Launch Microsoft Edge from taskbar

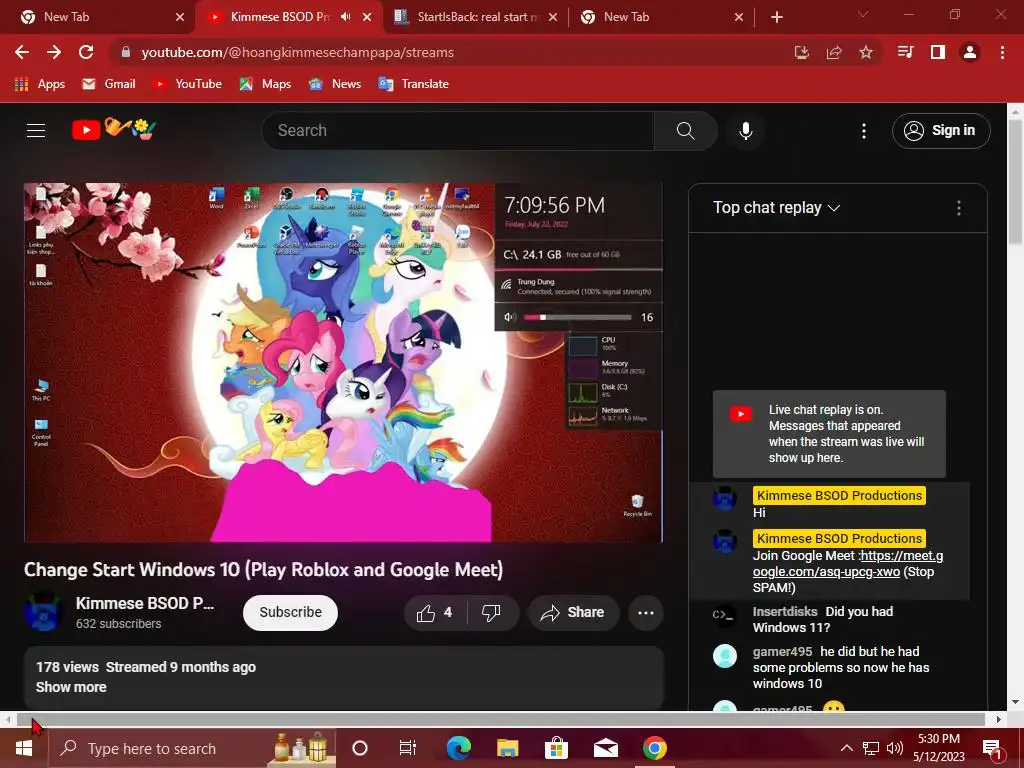click(x=458, y=748)
